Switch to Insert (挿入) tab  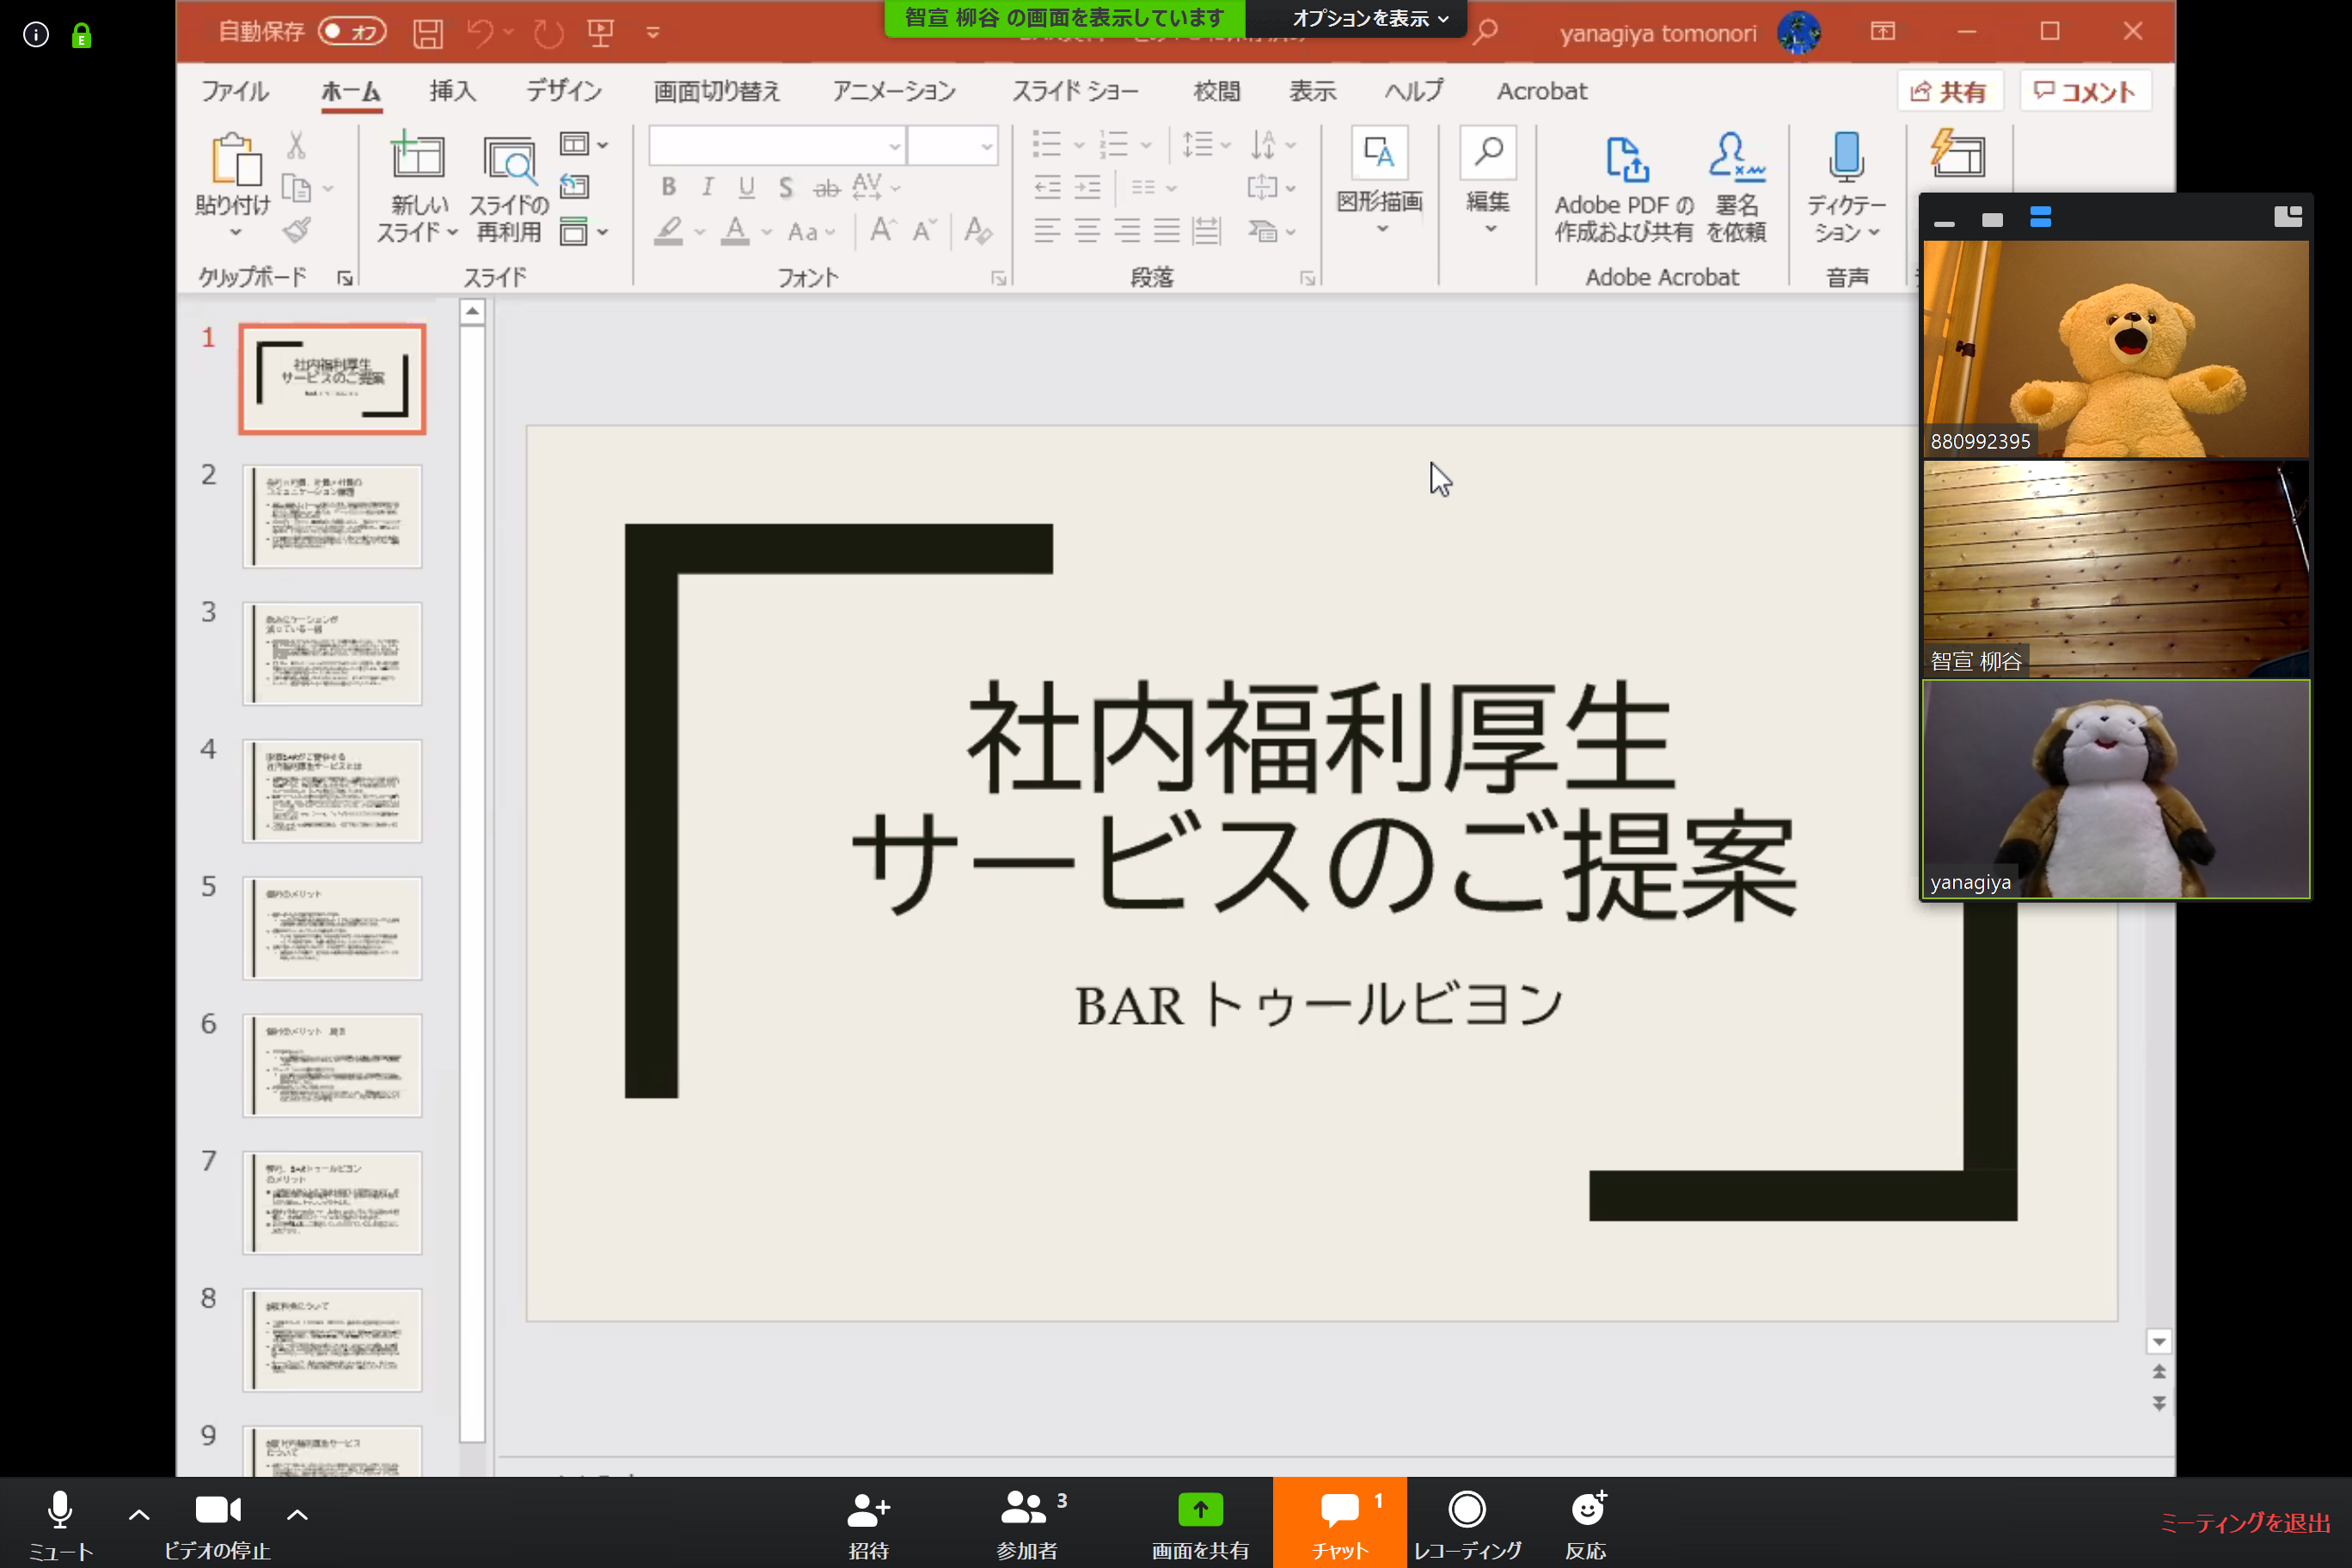click(453, 91)
